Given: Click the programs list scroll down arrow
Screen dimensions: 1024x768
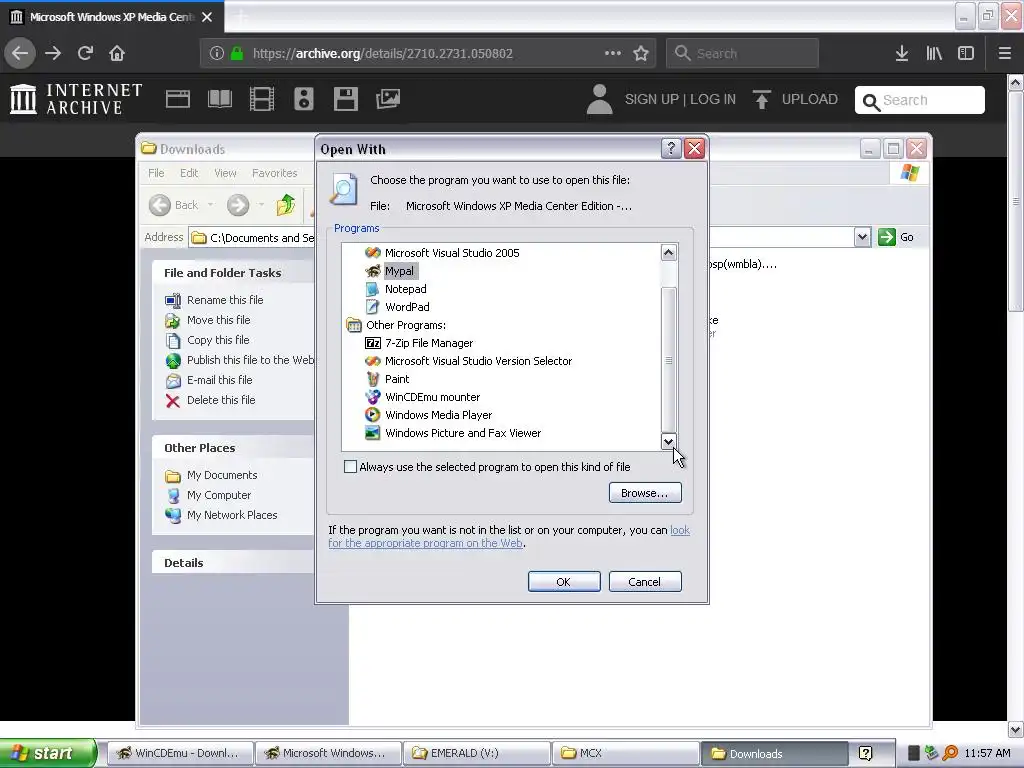Looking at the screenshot, I should coord(668,441).
